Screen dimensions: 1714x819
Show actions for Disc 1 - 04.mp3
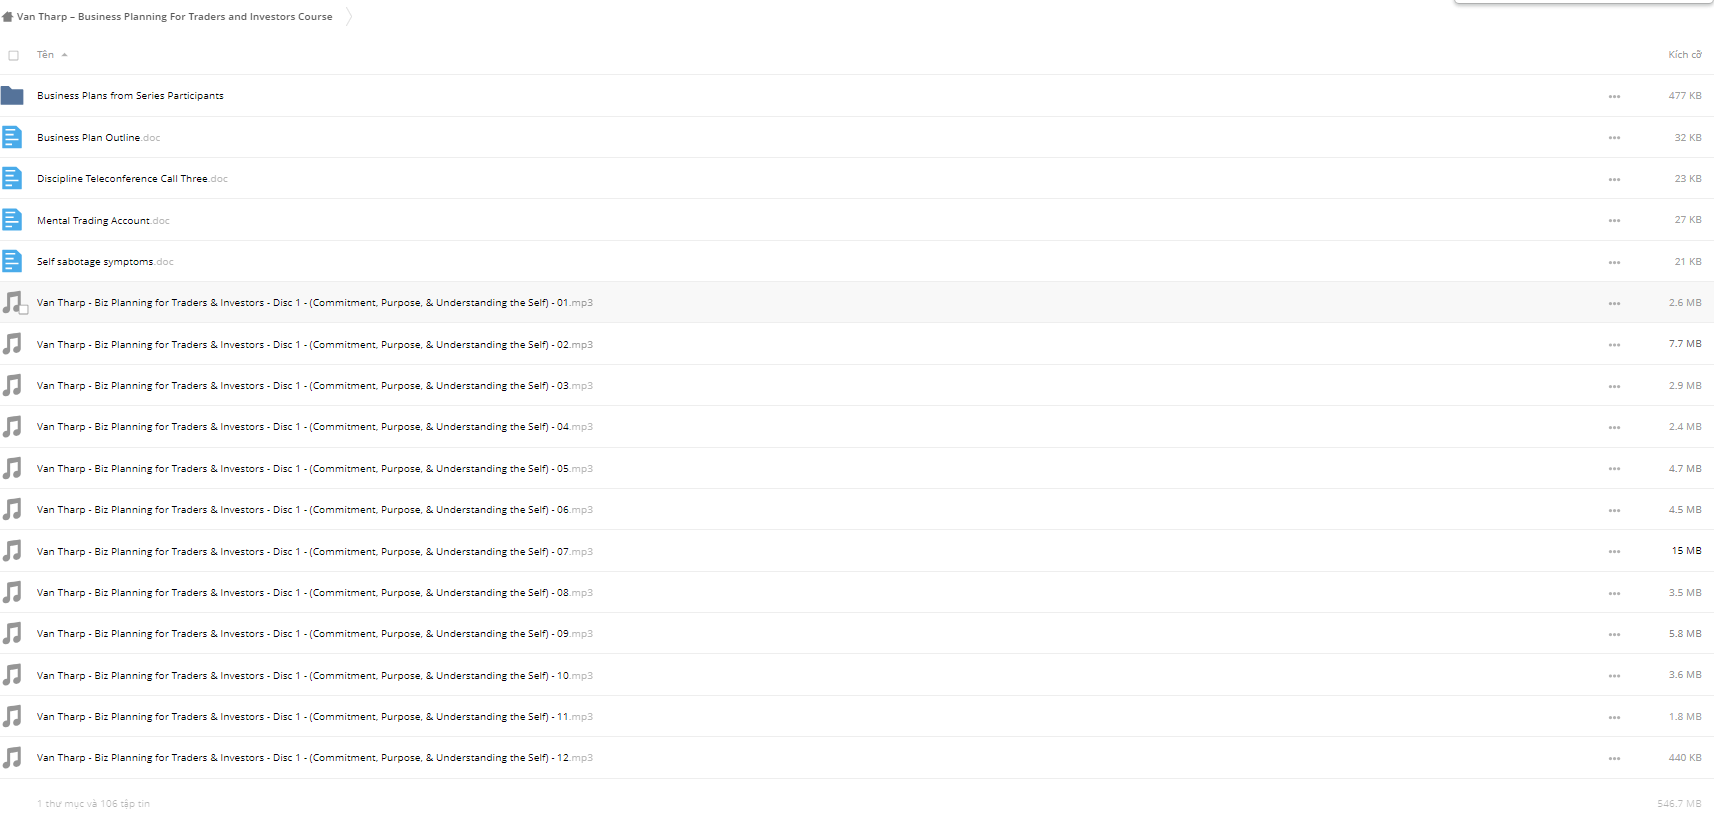tap(1614, 428)
